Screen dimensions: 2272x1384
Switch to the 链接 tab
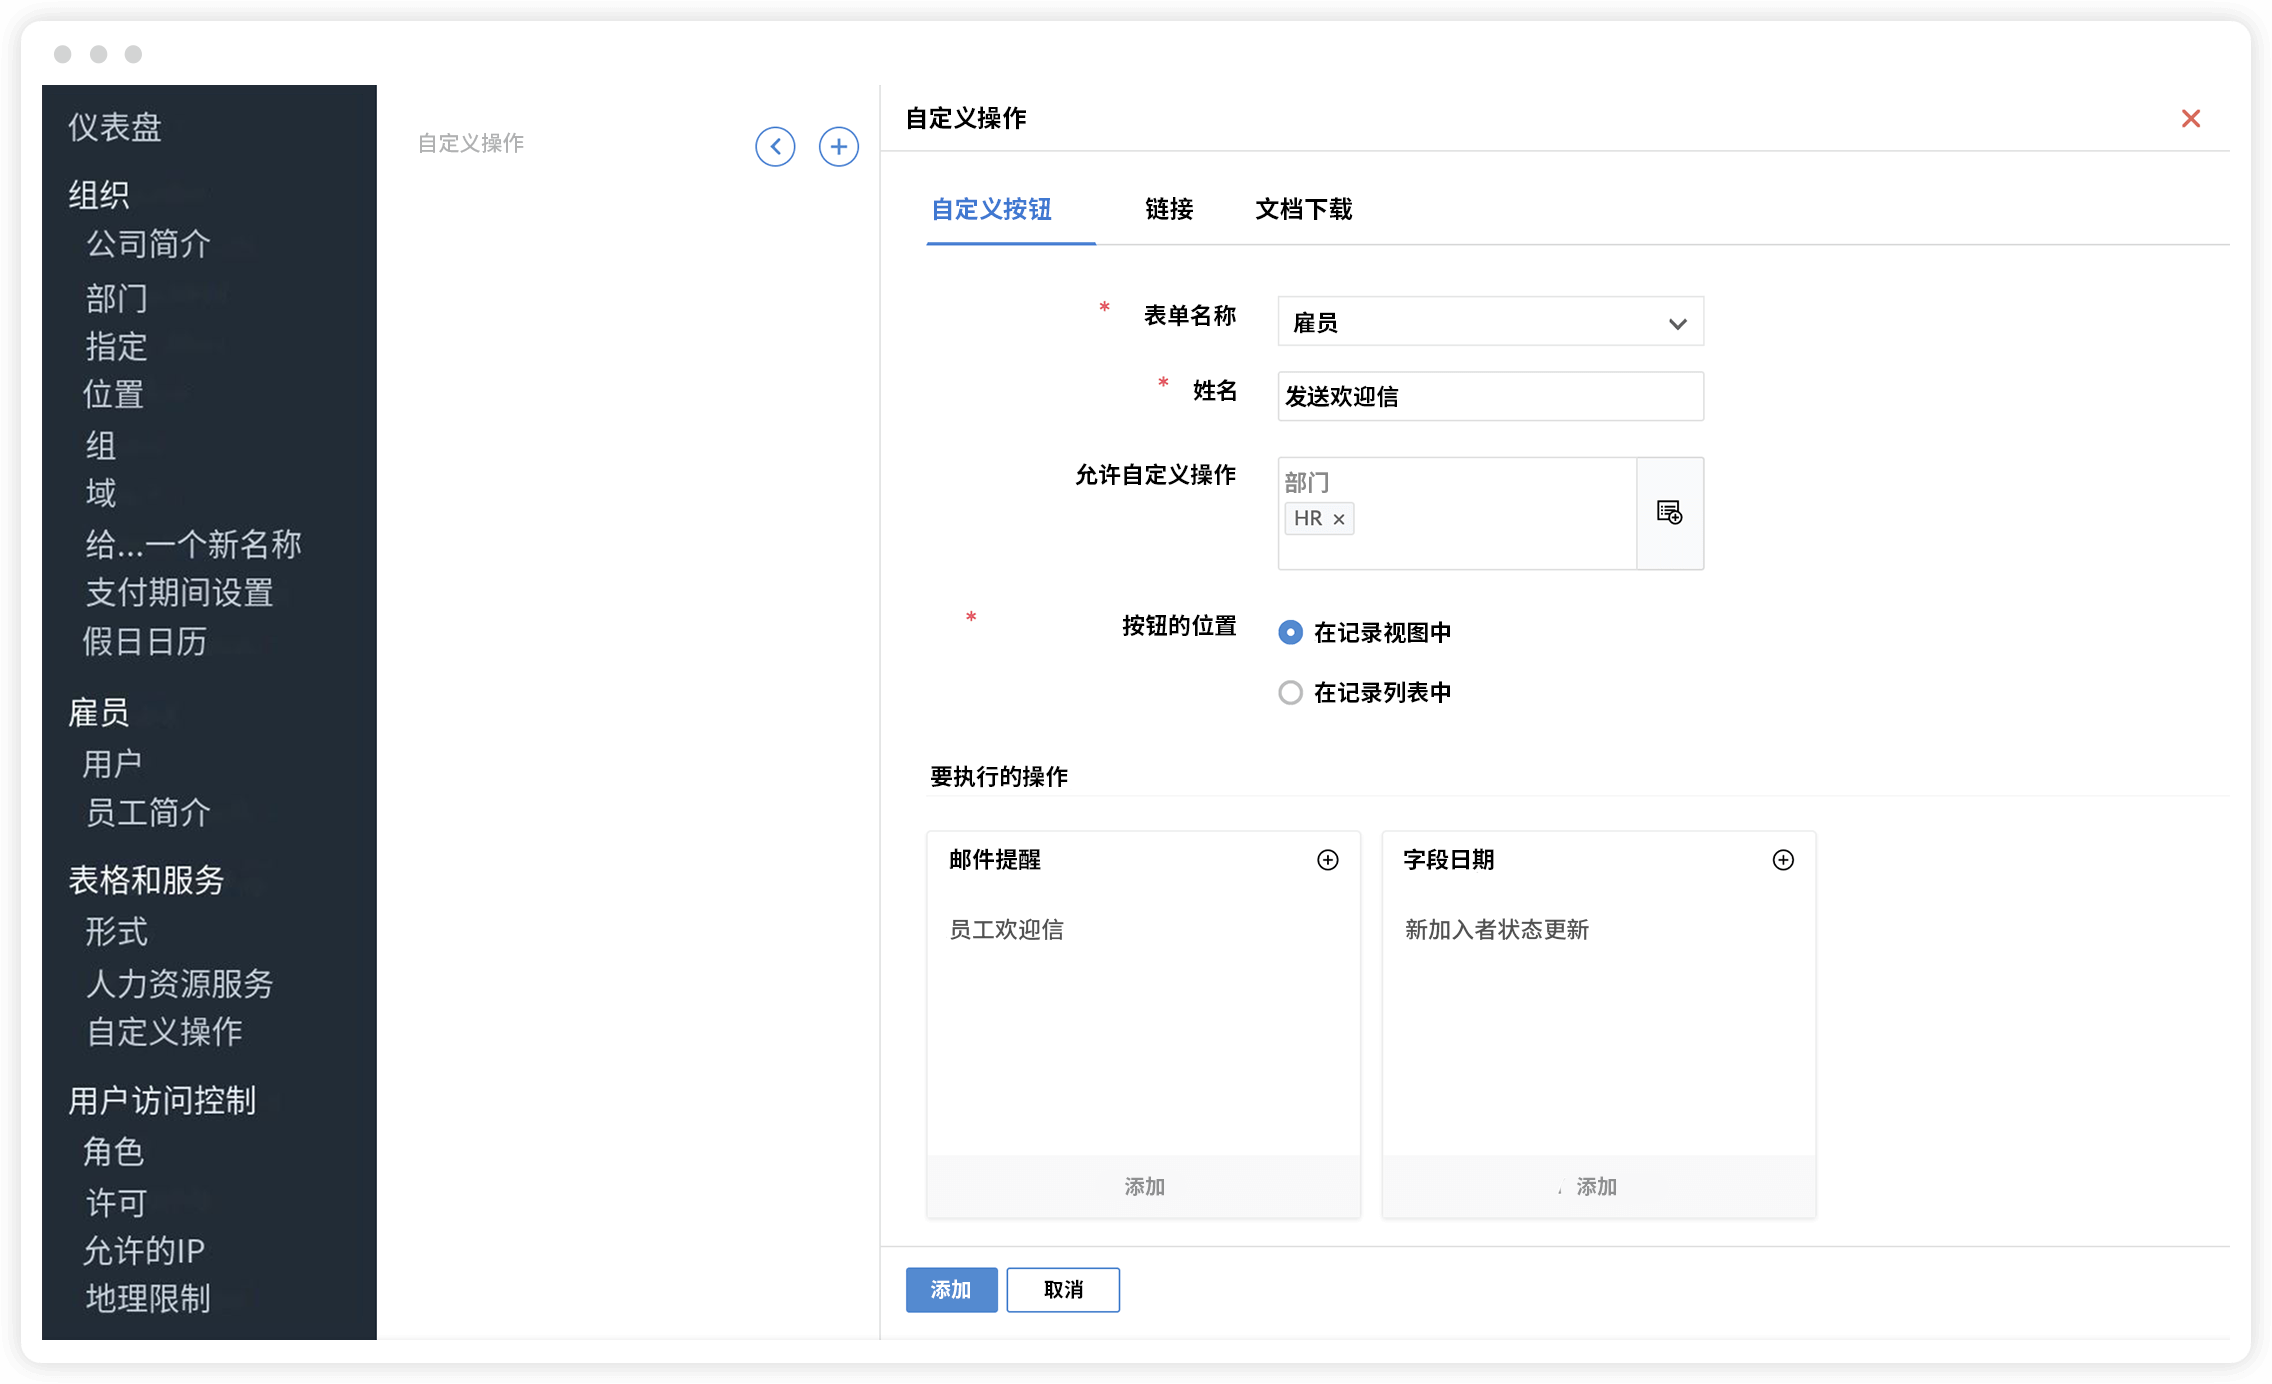pos(1168,209)
